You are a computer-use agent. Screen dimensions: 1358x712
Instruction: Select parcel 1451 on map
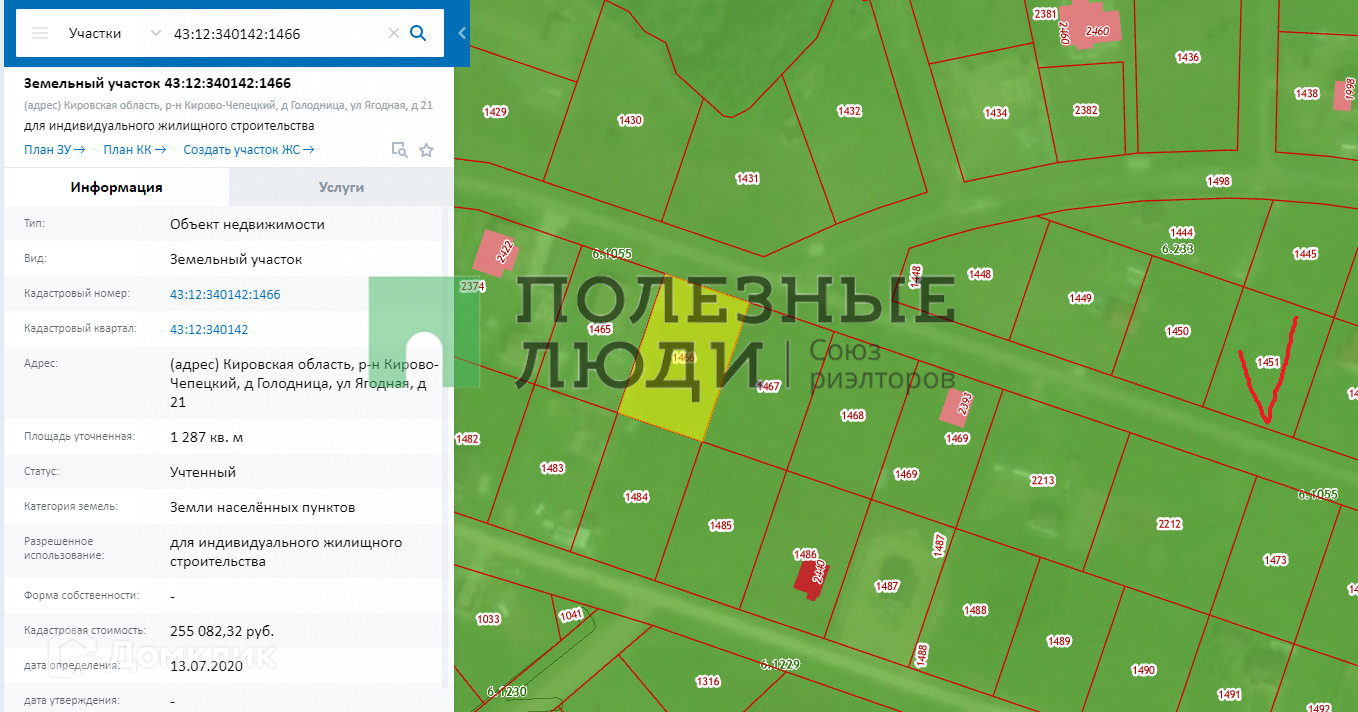1268,362
